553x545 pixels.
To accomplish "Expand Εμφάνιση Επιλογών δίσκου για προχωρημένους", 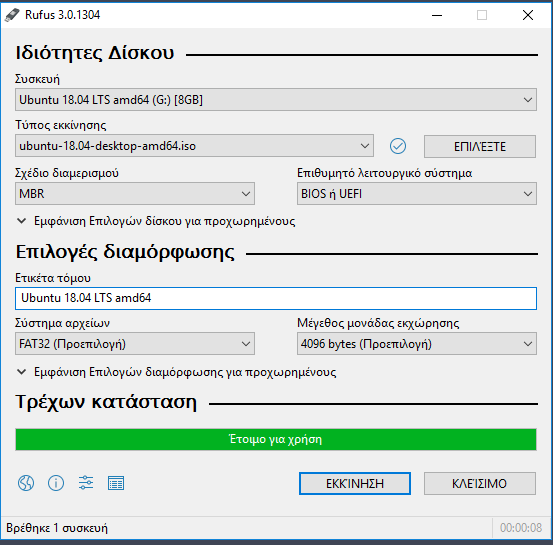I will tap(156, 221).
